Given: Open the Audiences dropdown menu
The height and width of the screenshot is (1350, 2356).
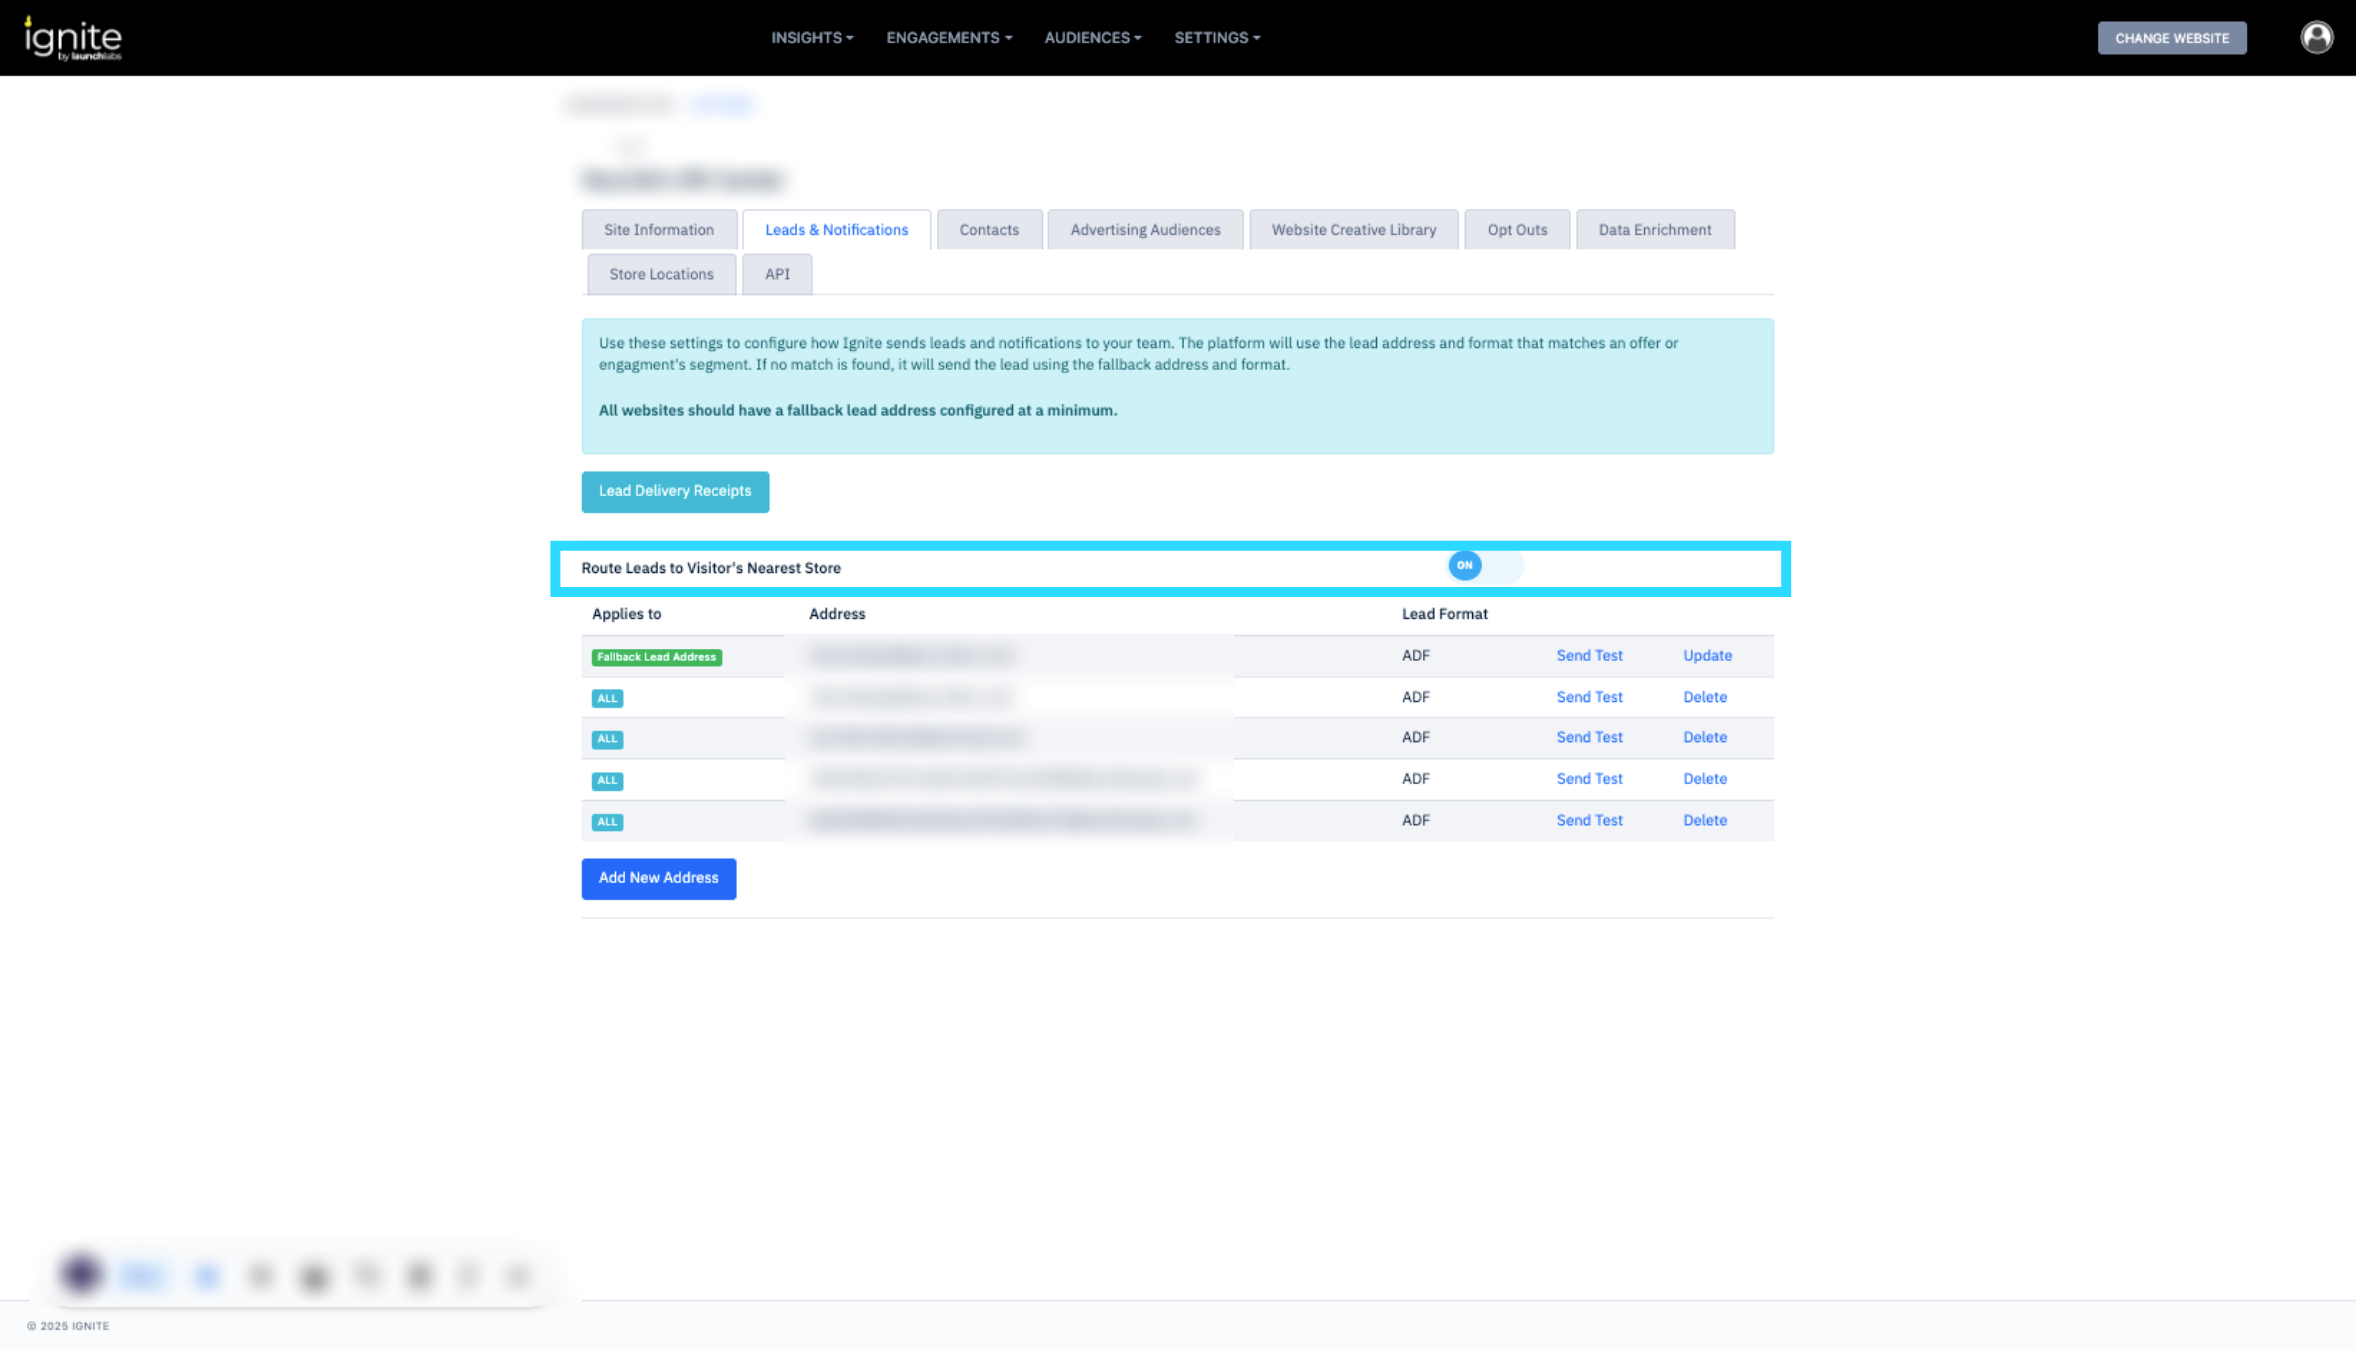Looking at the screenshot, I should point(1092,38).
